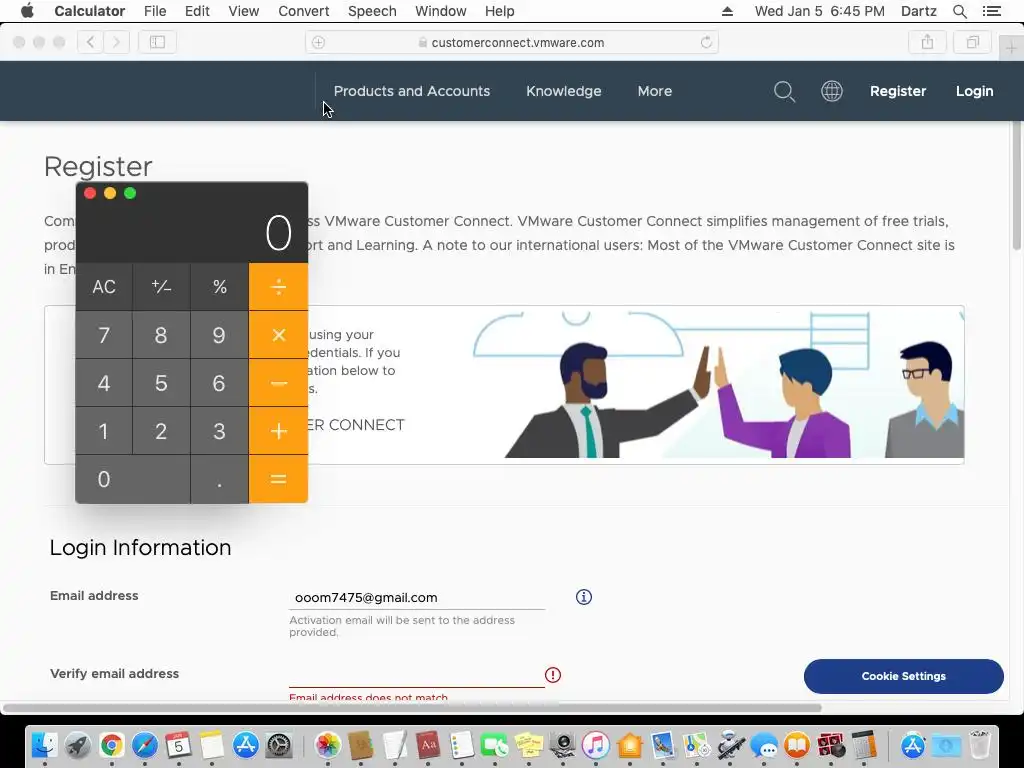Open Finder from the Dock

point(44,745)
